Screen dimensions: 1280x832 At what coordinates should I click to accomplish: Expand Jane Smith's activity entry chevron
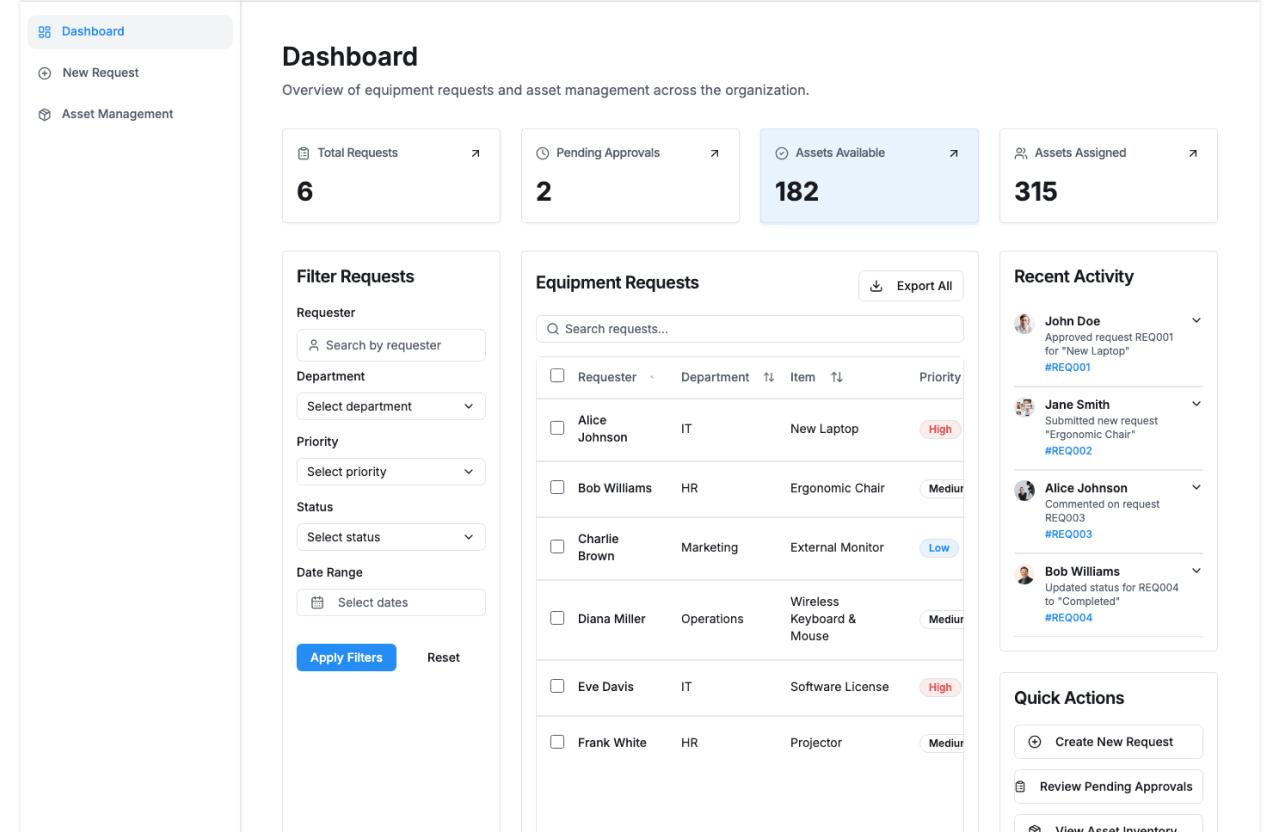1196,404
